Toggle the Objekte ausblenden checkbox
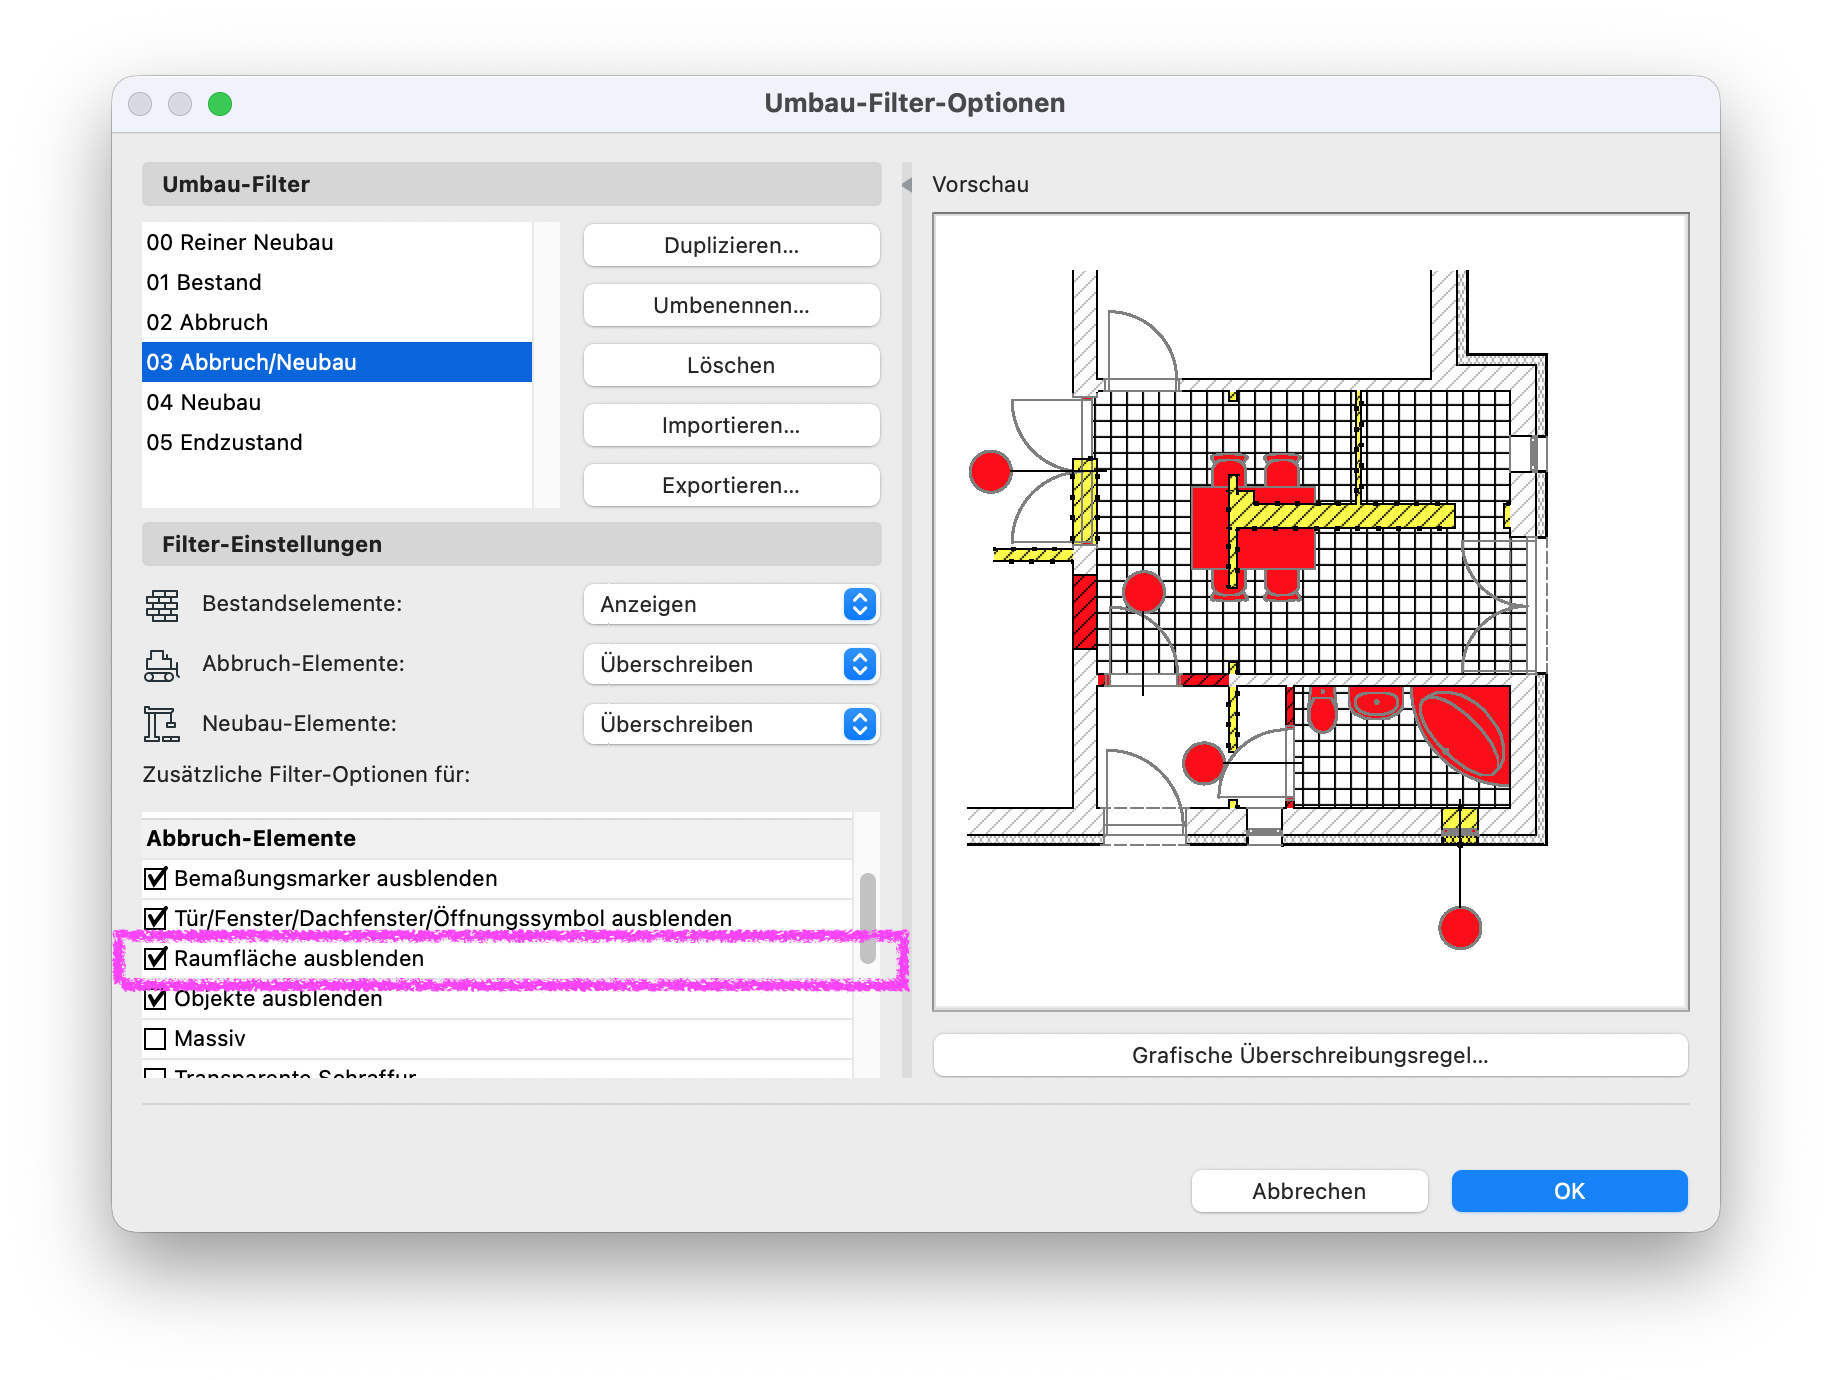The width and height of the screenshot is (1832, 1380). click(x=156, y=998)
